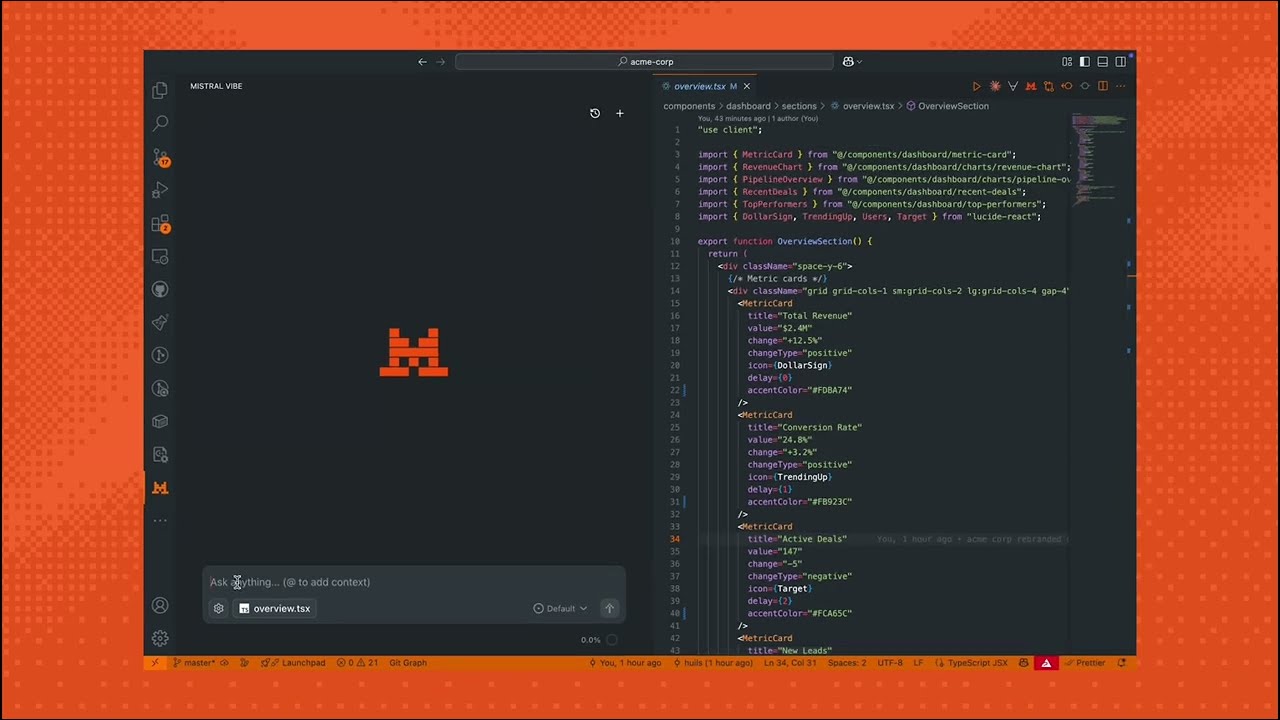Open the Default mode dropdown in the chat box
Image resolution: width=1280 pixels, height=720 pixels.
click(560, 608)
